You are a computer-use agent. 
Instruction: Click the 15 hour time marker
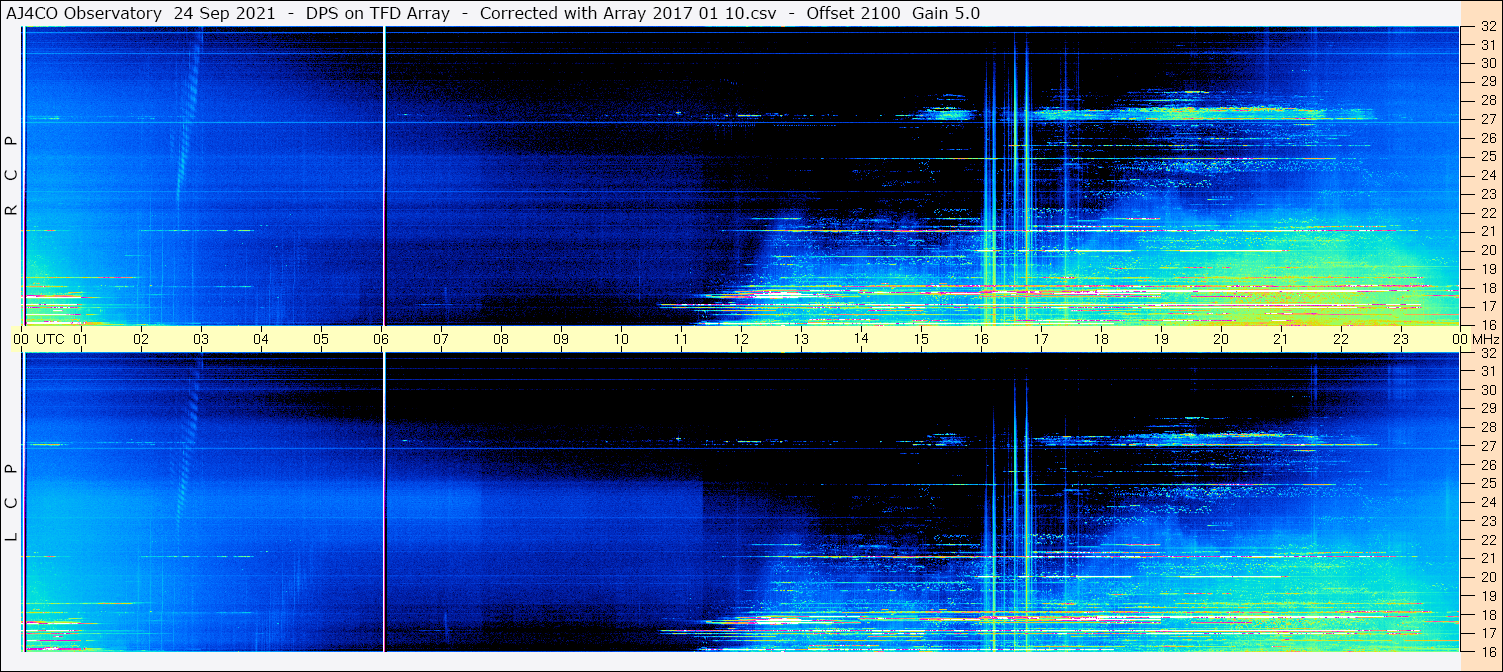(921, 339)
